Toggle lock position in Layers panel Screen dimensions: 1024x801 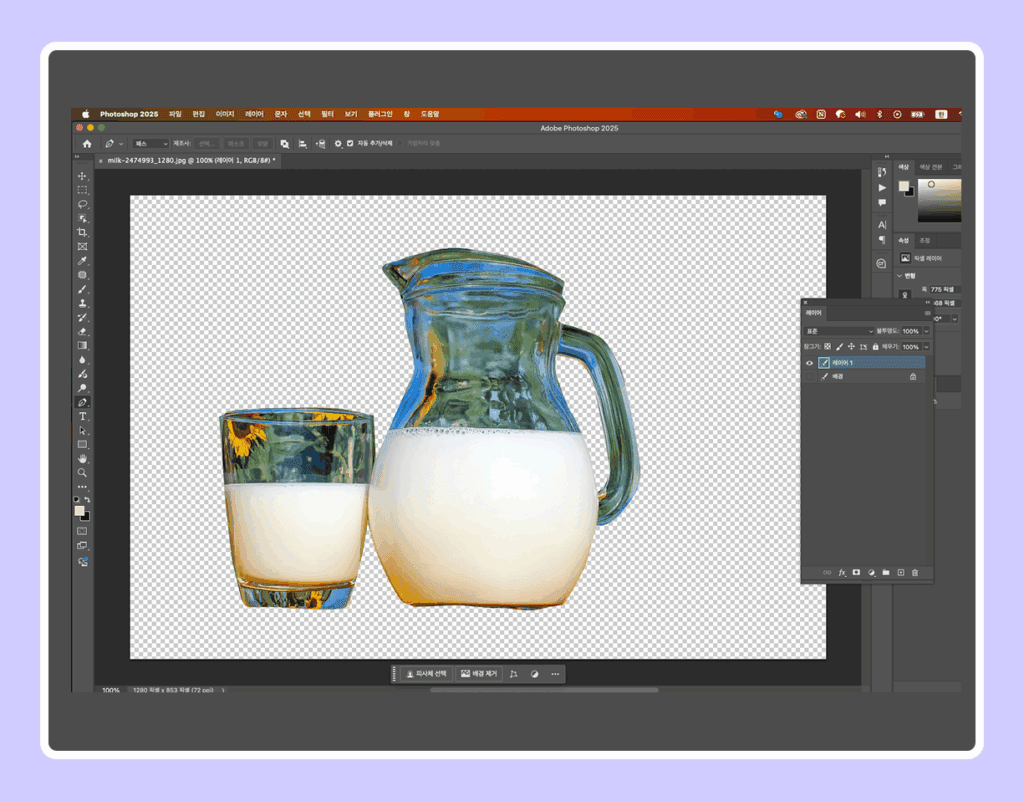851,347
